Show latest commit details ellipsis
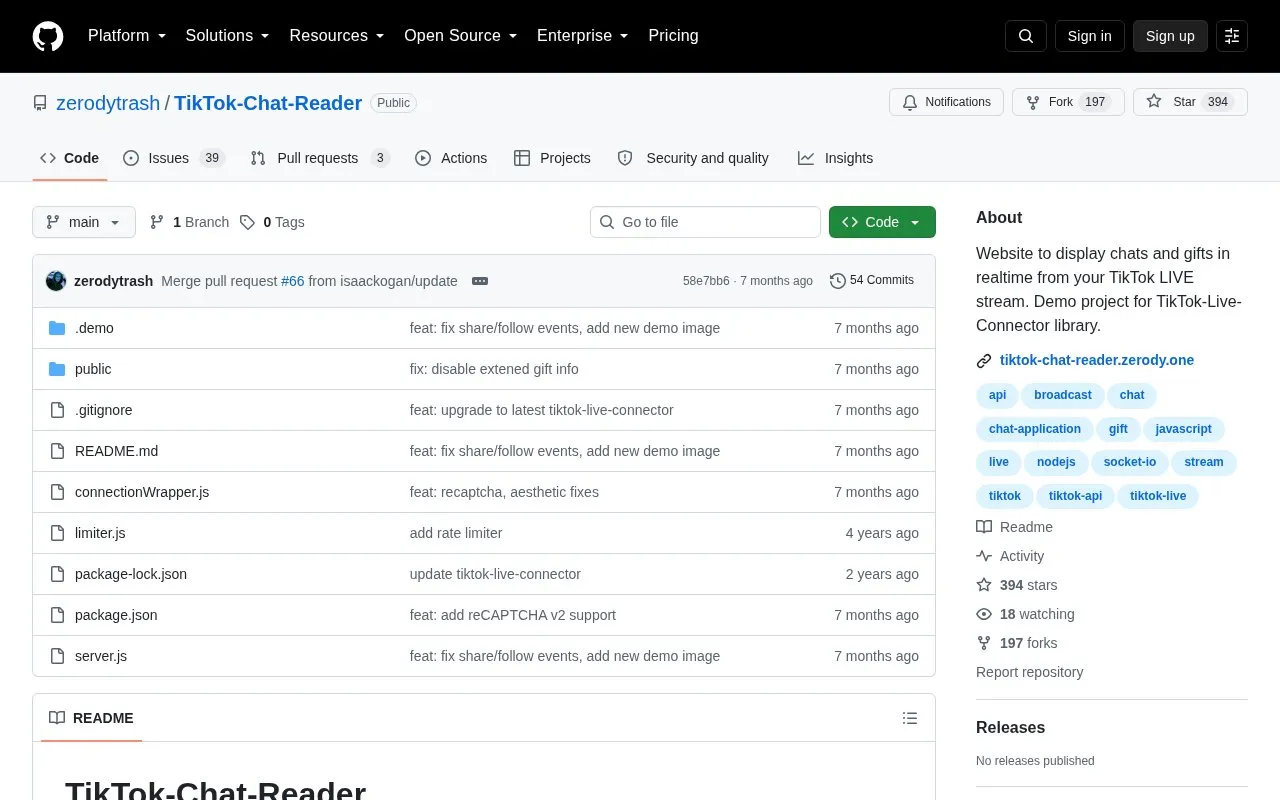The width and height of the screenshot is (1280, 800). [x=480, y=281]
